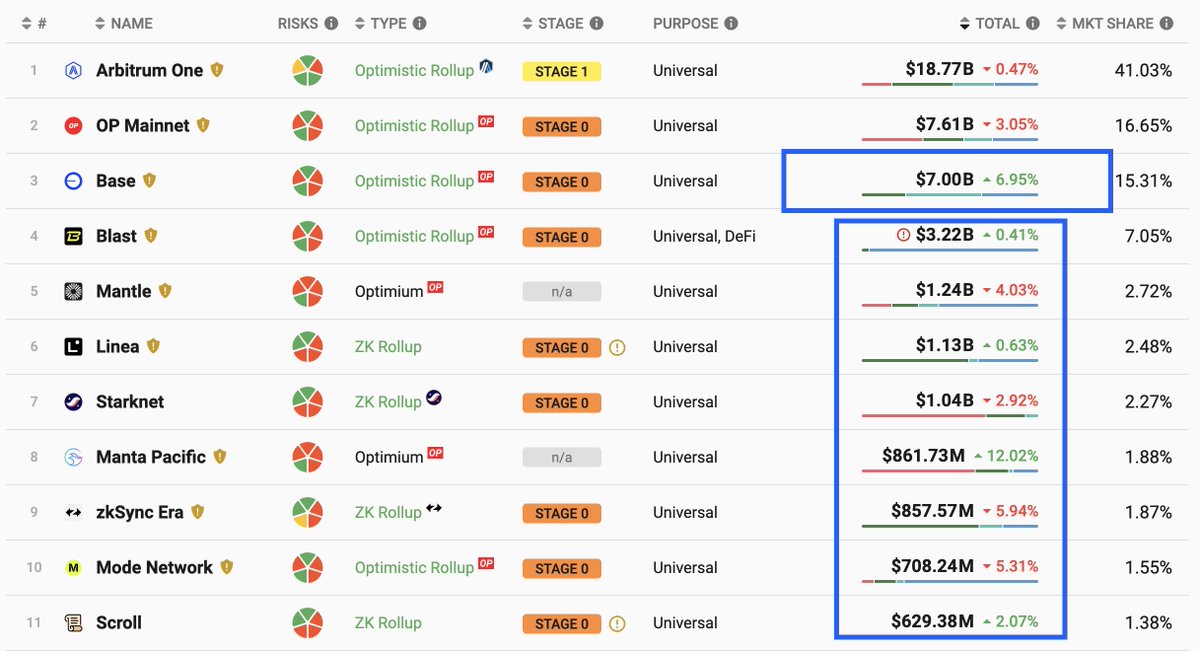Click the Starknet project logo
Viewport: 1200px width, 651px height.
[73, 402]
